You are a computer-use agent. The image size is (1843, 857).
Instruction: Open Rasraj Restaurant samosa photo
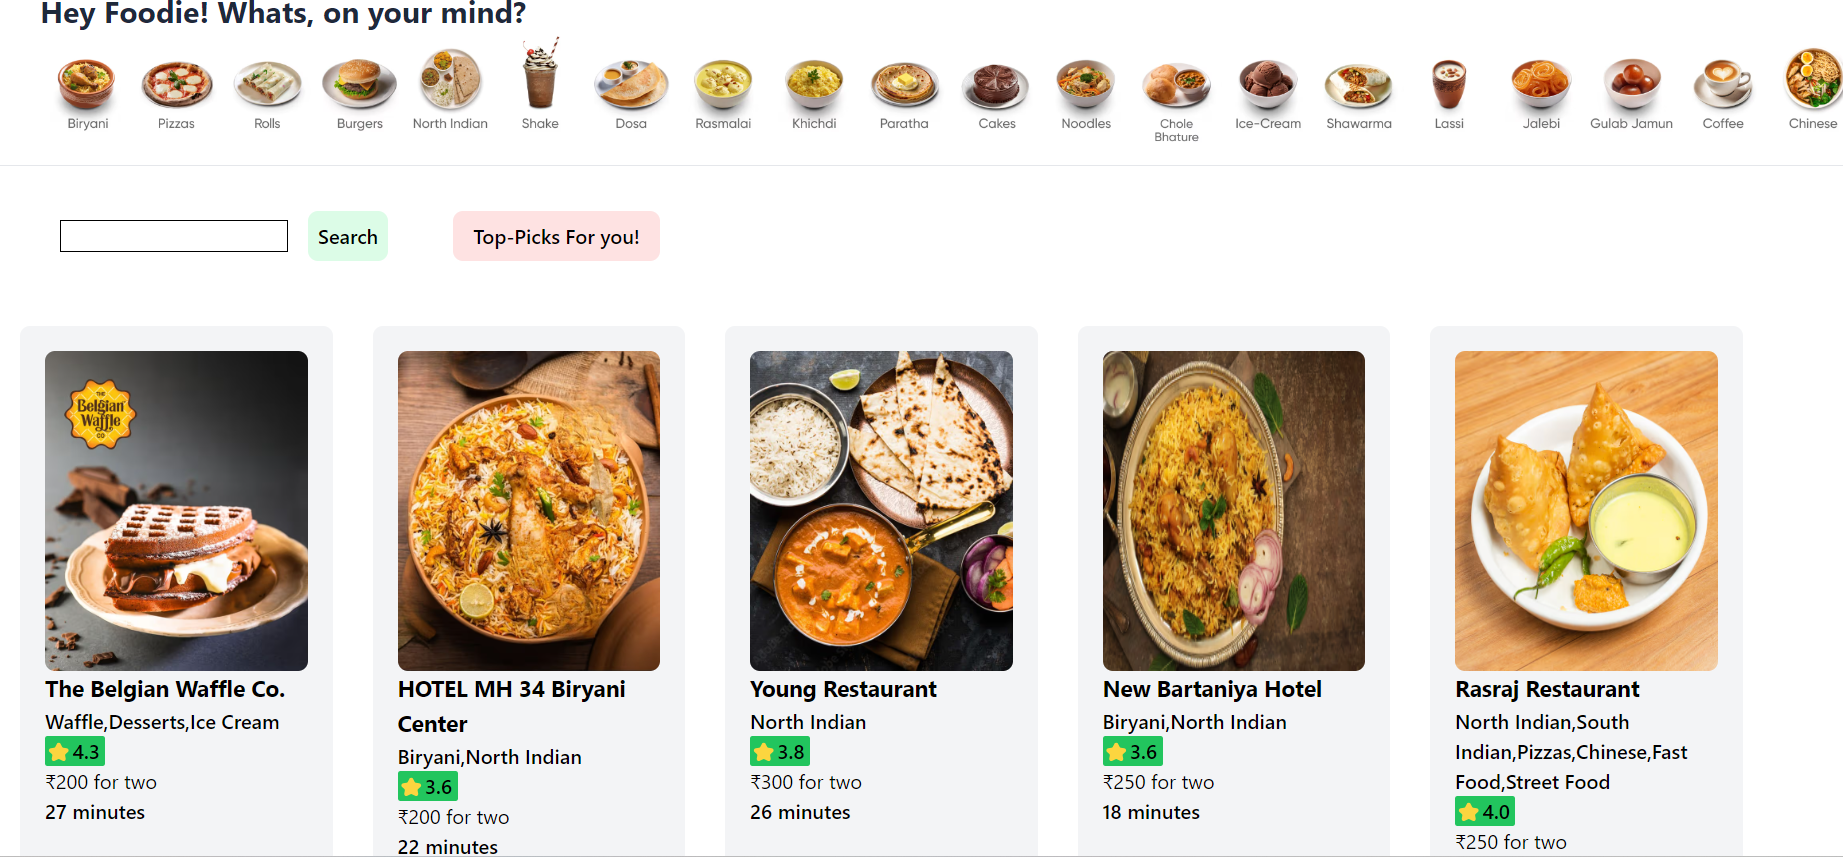click(x=1586, y=511)
